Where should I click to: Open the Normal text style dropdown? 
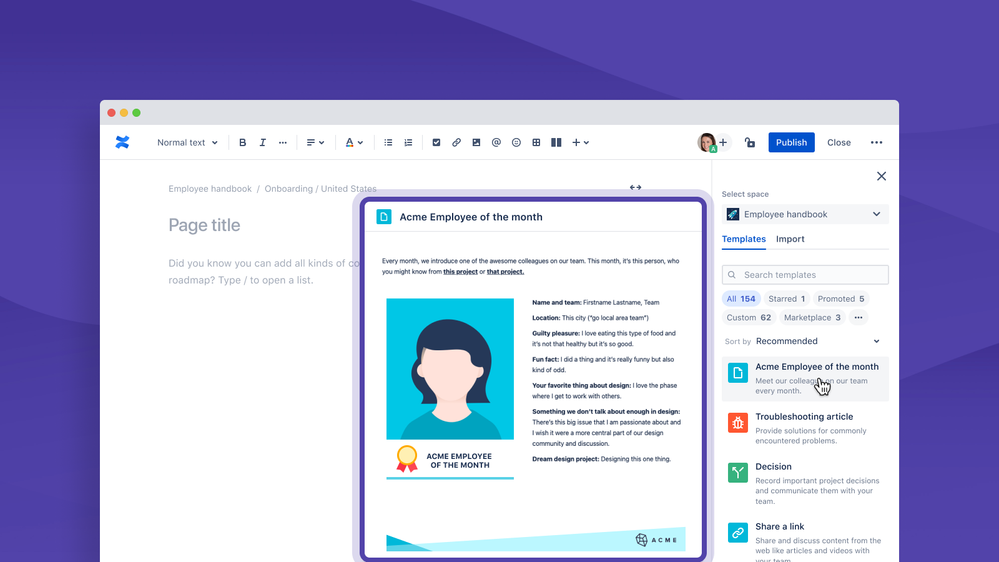tap(187, 143)
